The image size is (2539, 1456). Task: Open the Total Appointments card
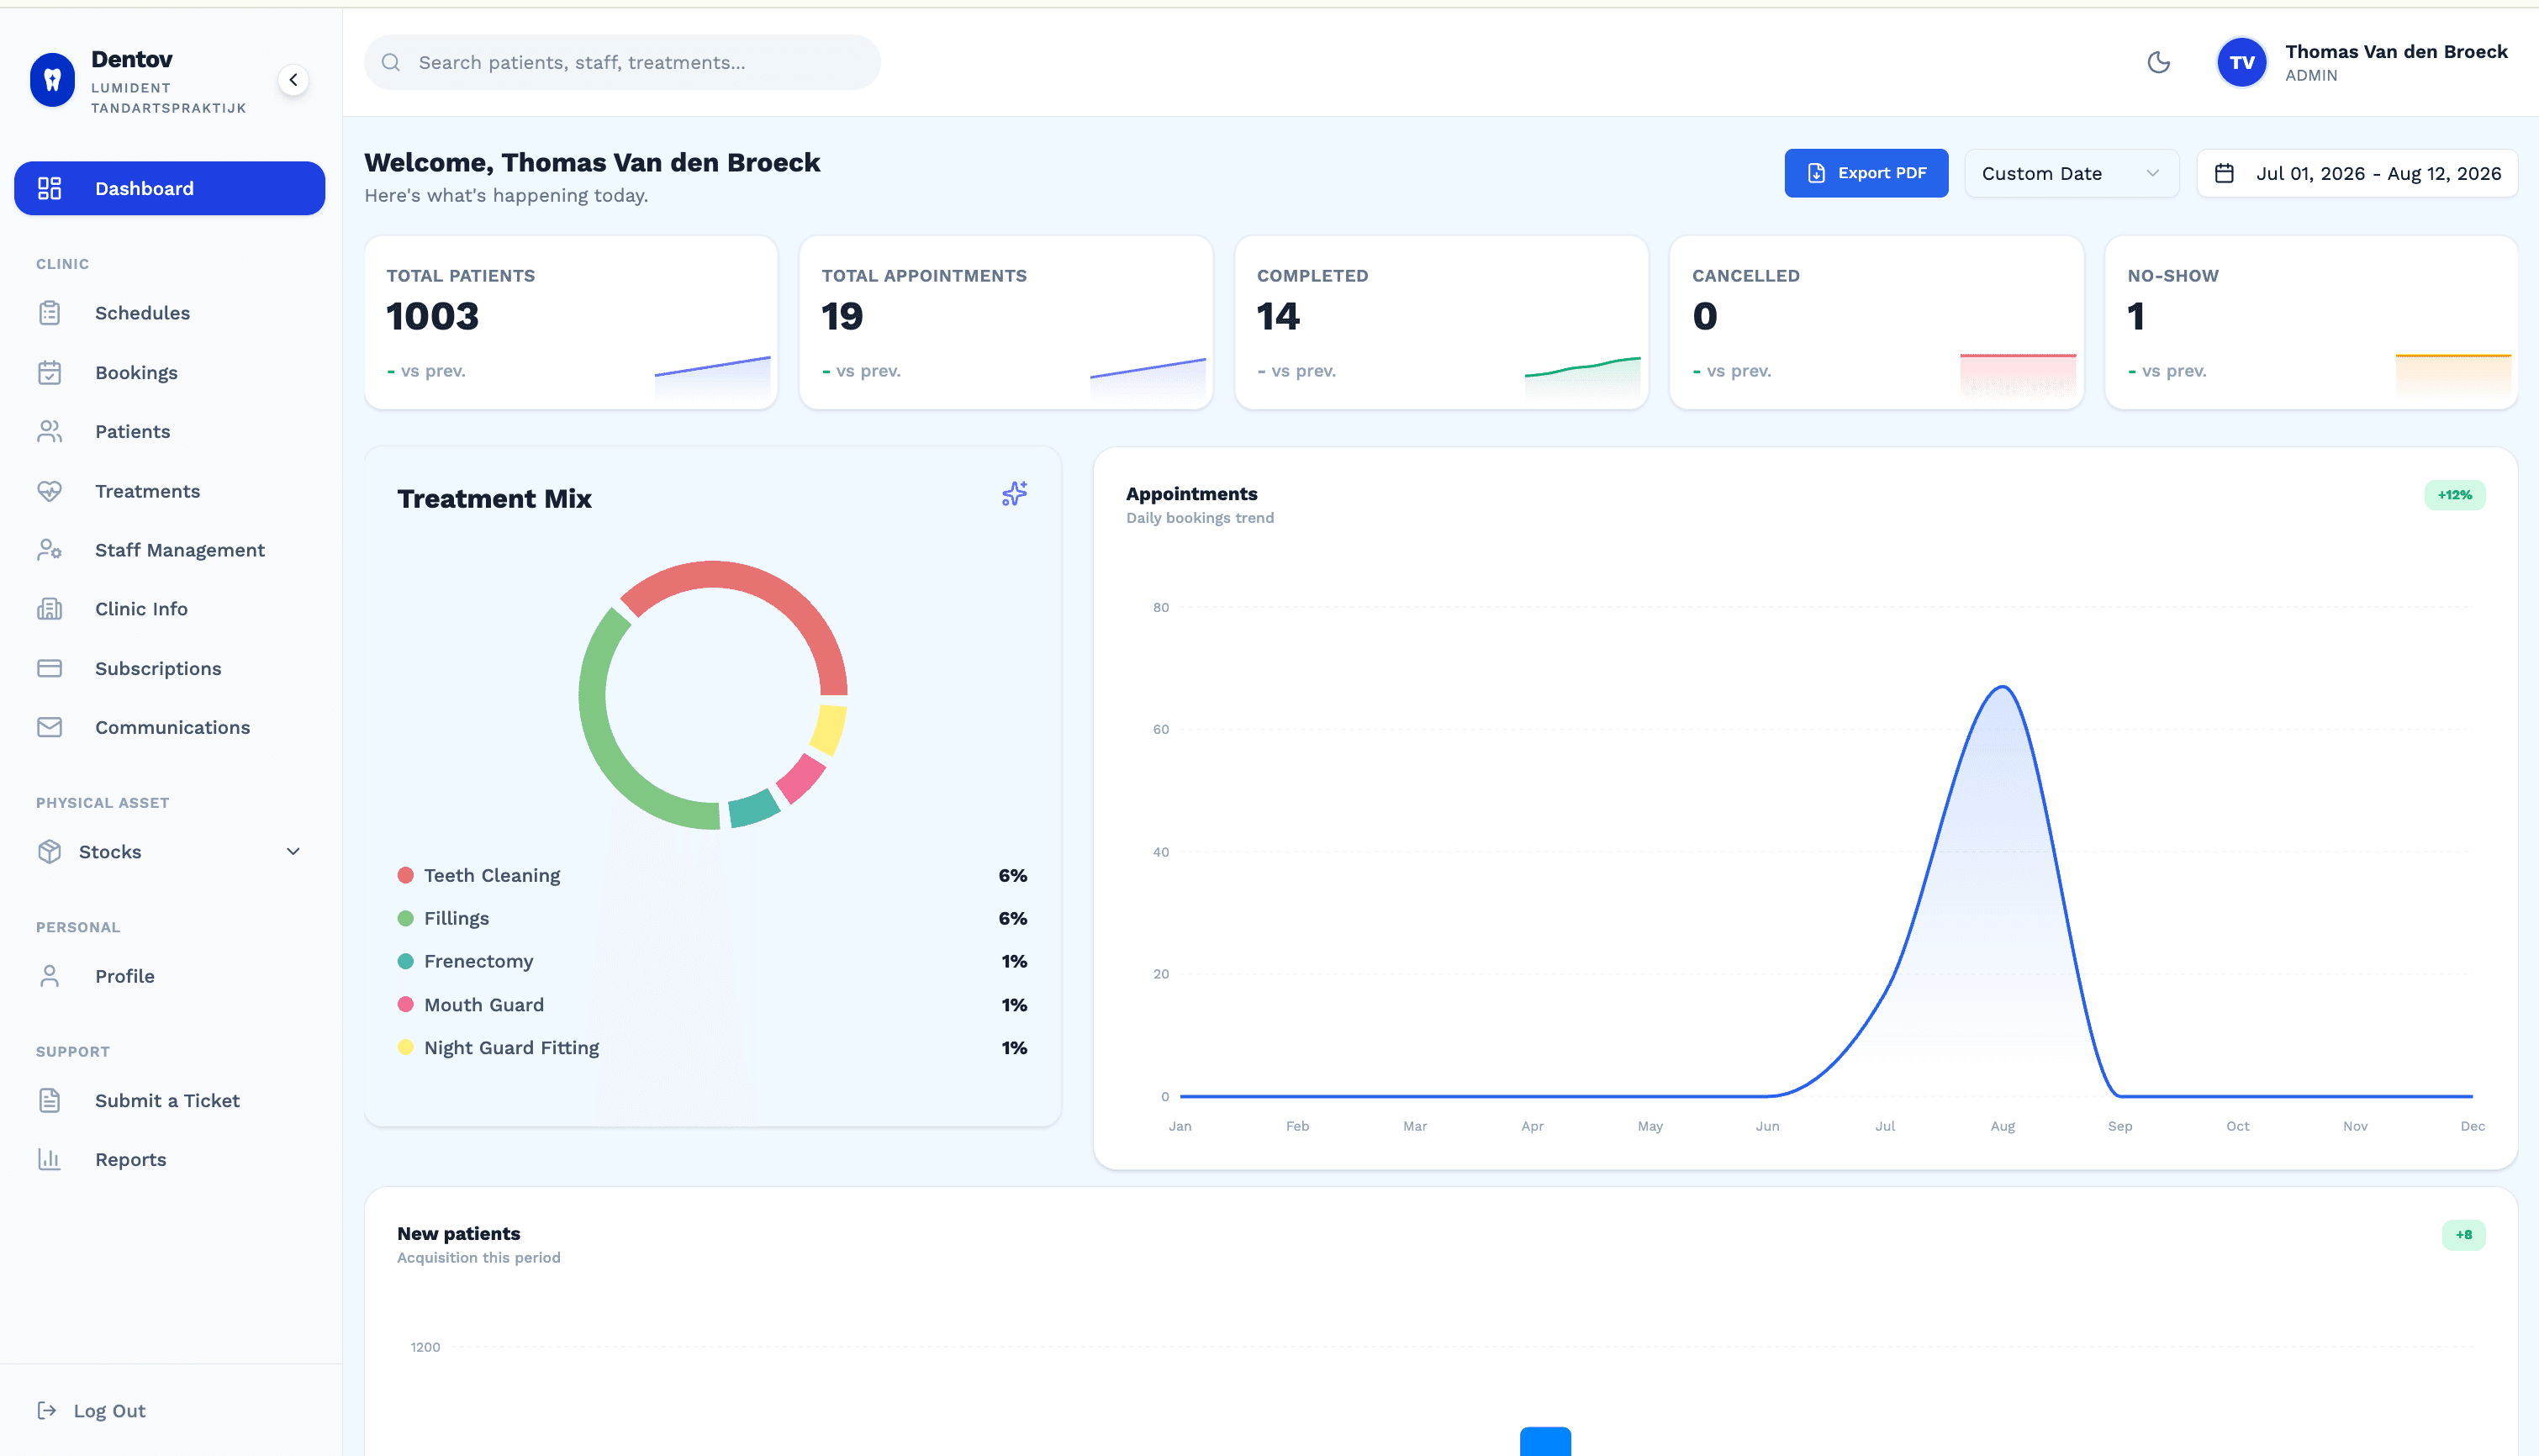(1006, 322)
